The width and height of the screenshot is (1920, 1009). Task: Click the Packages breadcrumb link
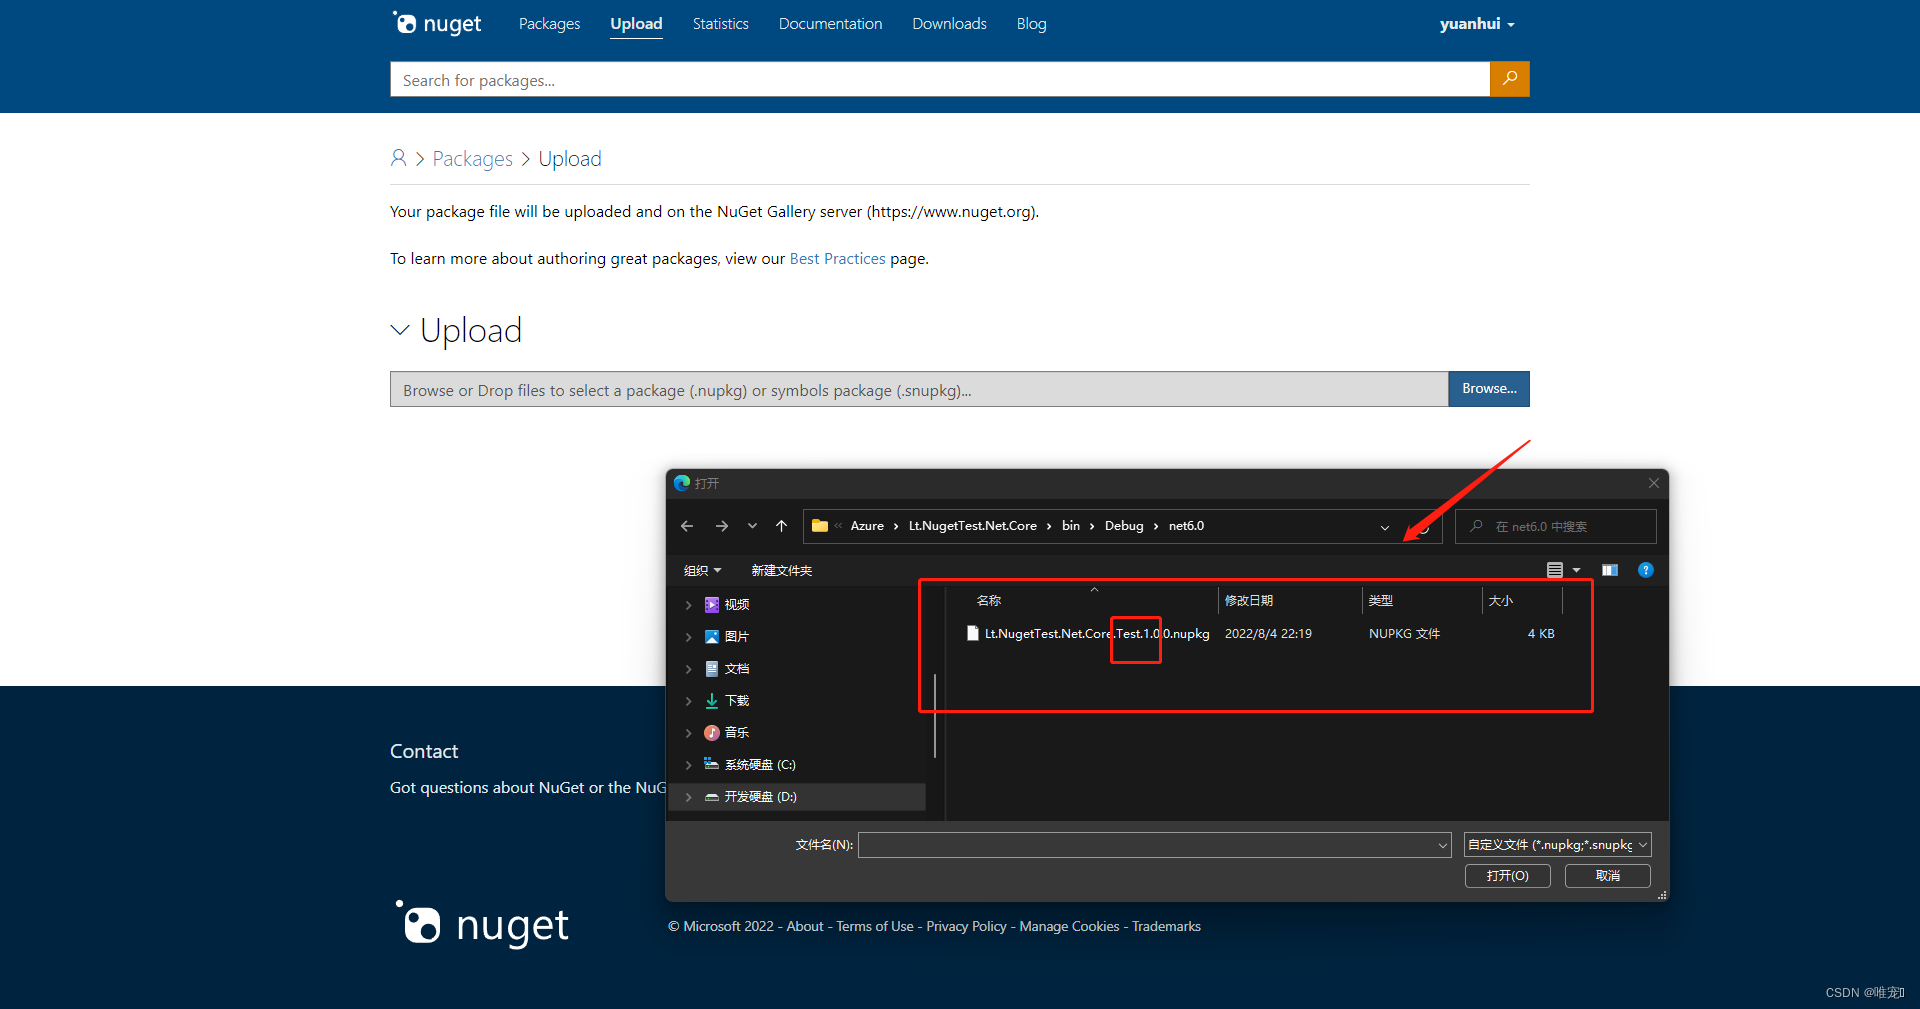tap(472, 158)
